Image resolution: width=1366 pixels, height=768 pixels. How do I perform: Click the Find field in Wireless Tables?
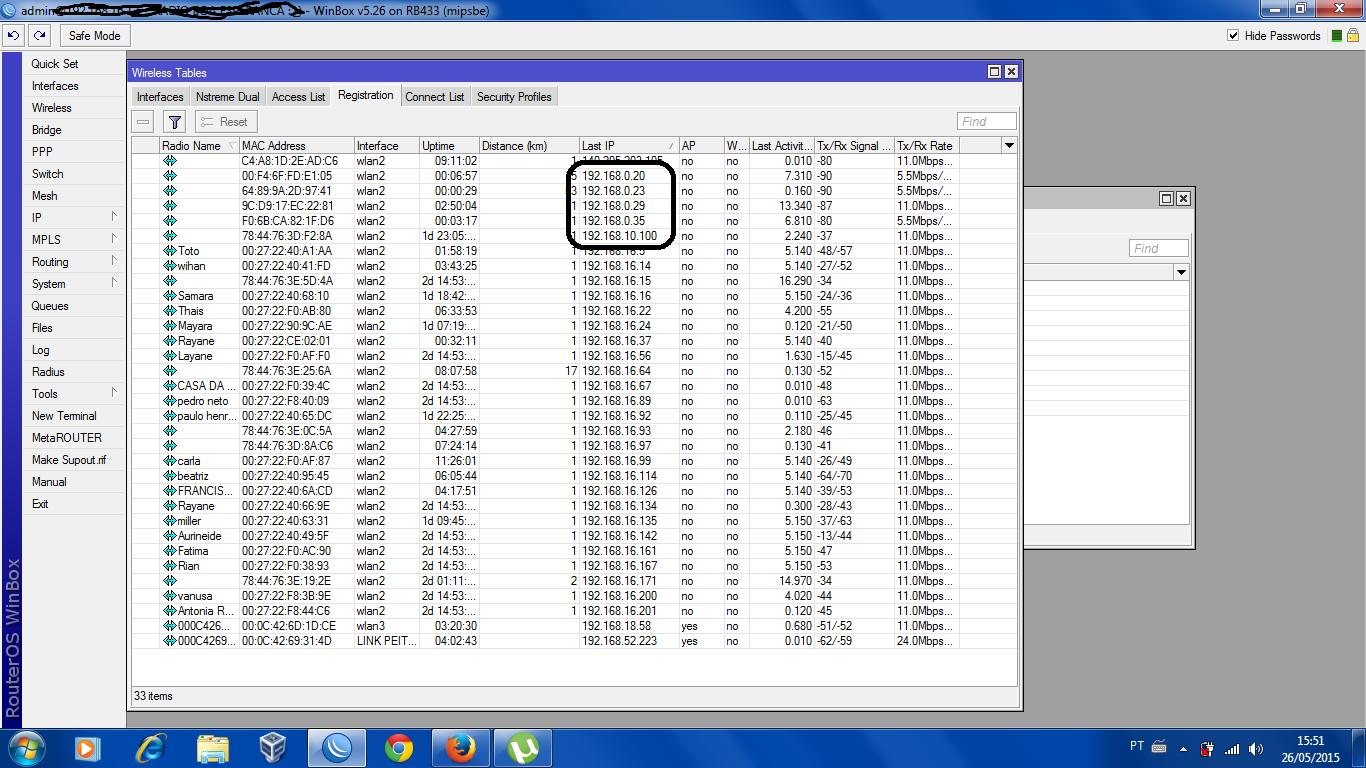[x=987, y=122]
